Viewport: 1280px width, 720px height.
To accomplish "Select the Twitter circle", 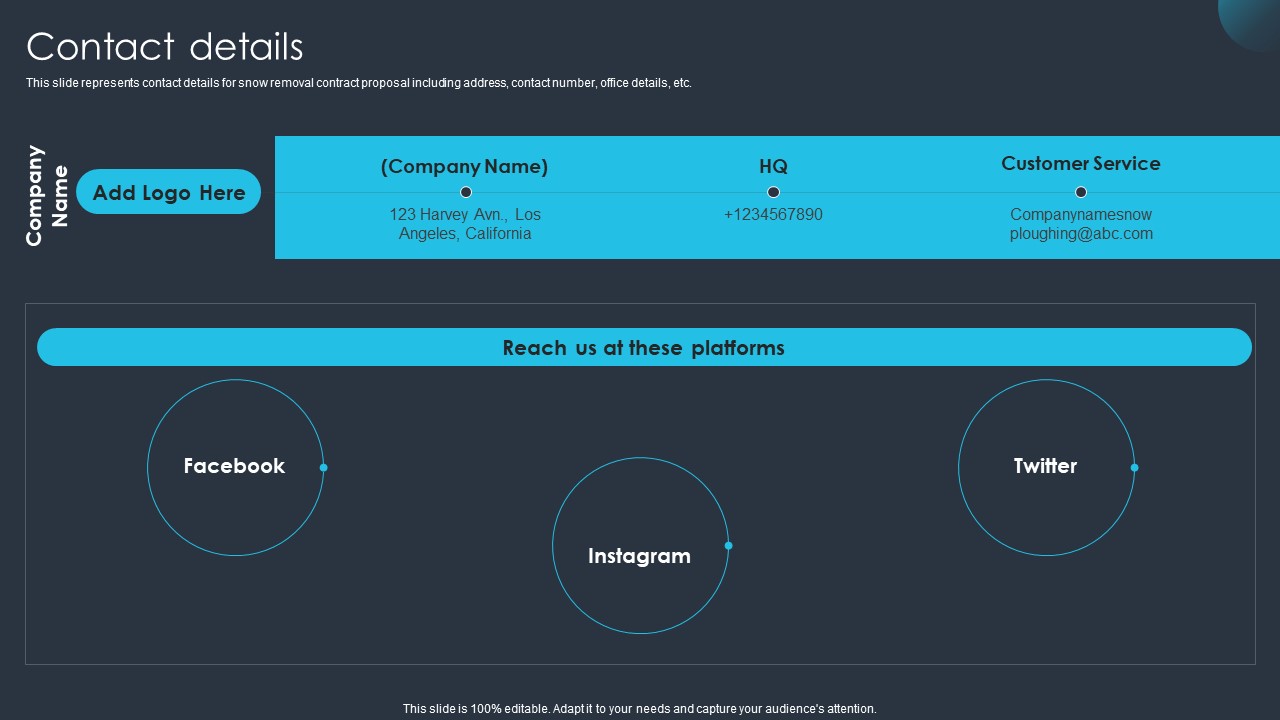I will pyautogui.click(x=1046, y=467).
